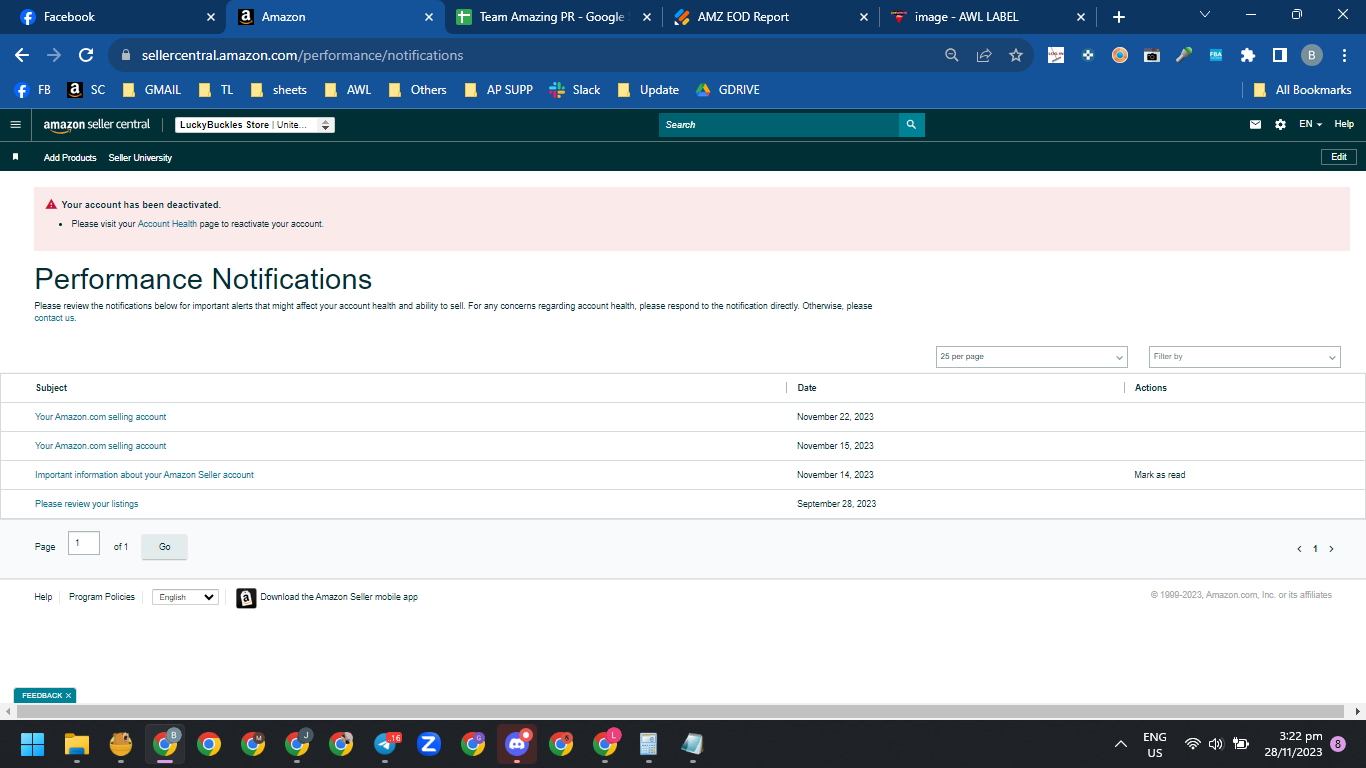The width and height of the screenshot is (1366, 768).
Task: Toggle the browser side panel
Action: coord(1279,55)
